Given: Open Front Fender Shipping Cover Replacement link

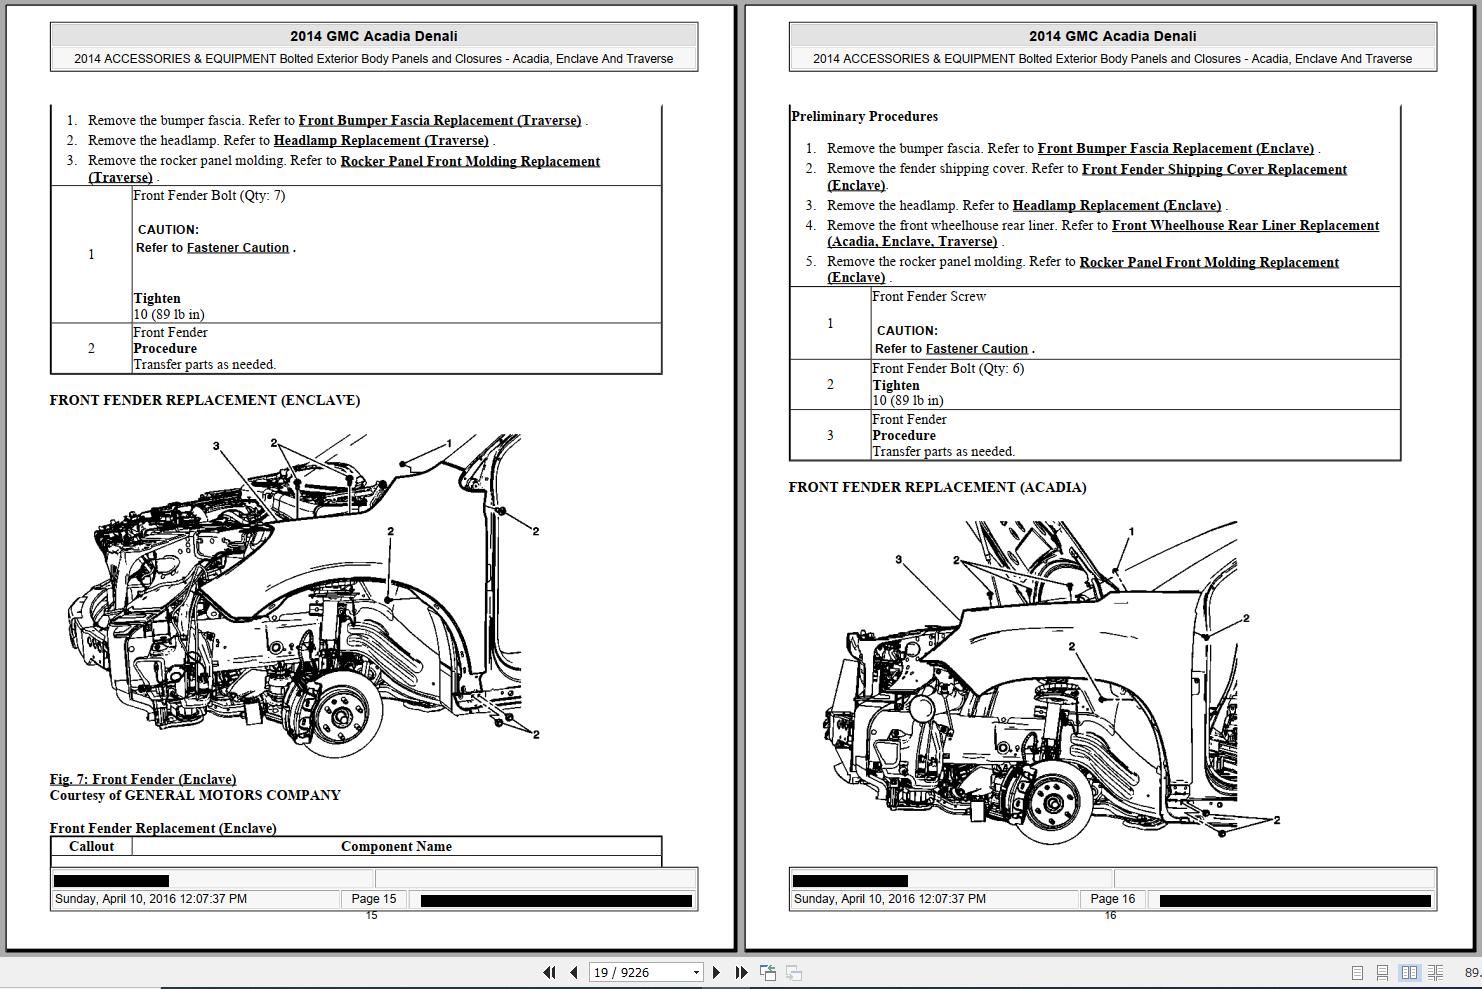Looking at the screenshot, I should [x=1213, y=169].
